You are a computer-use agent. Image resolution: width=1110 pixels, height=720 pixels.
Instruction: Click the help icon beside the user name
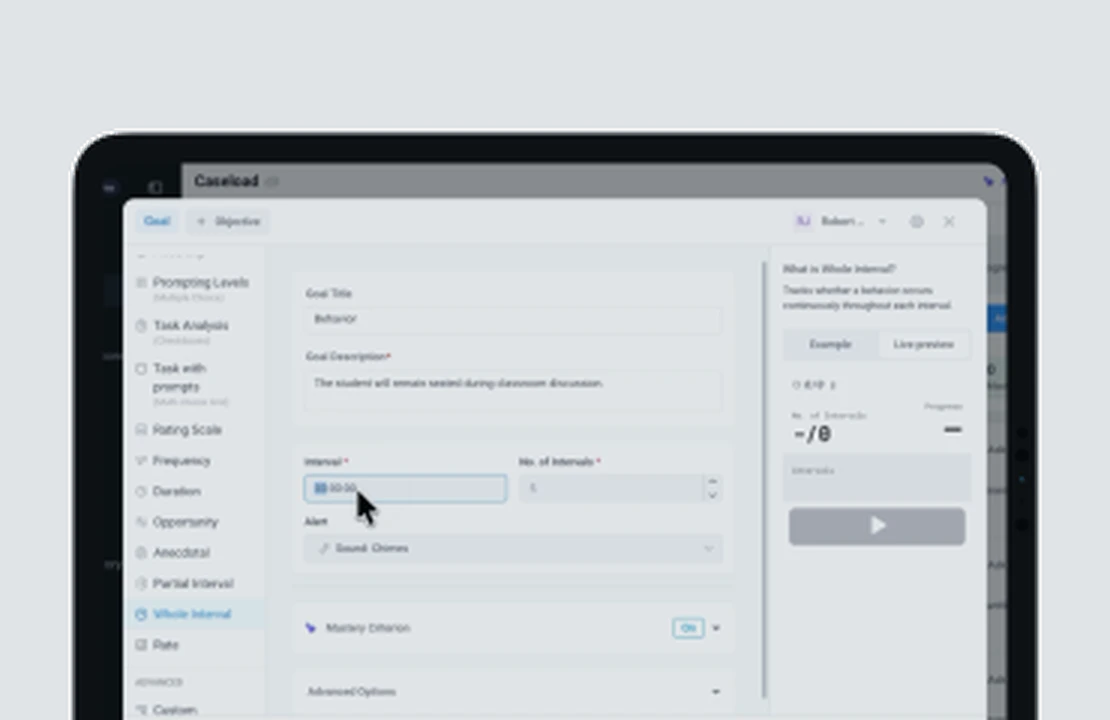[917, 222]
